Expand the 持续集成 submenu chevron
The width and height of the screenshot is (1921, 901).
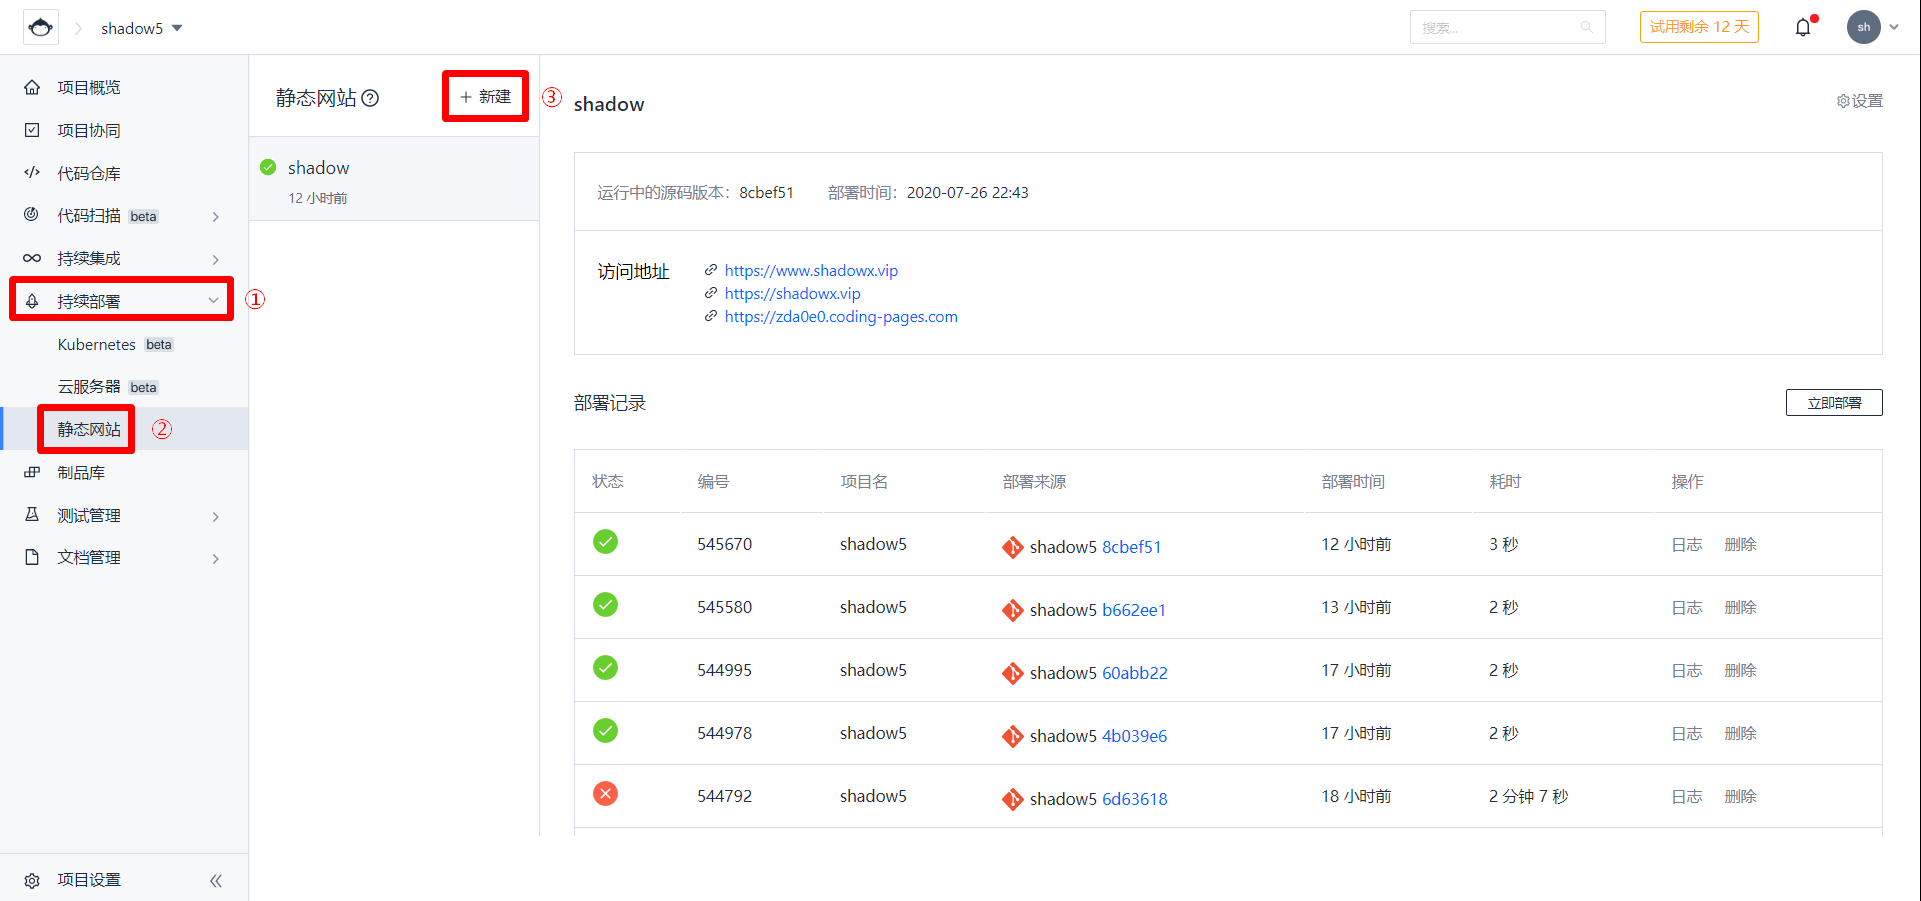tap(215, 259)
